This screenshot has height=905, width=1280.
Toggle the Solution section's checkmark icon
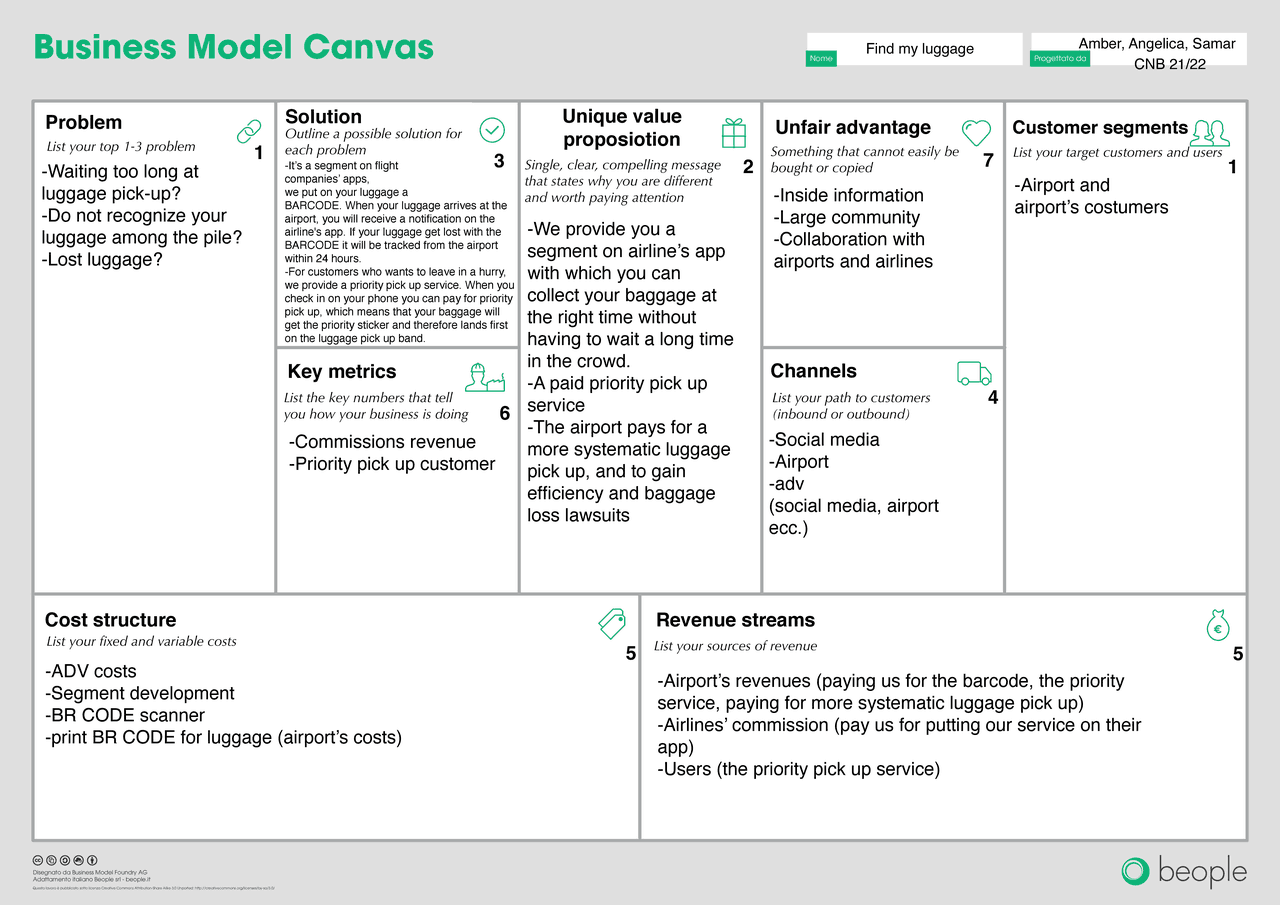tap(492, 130)
